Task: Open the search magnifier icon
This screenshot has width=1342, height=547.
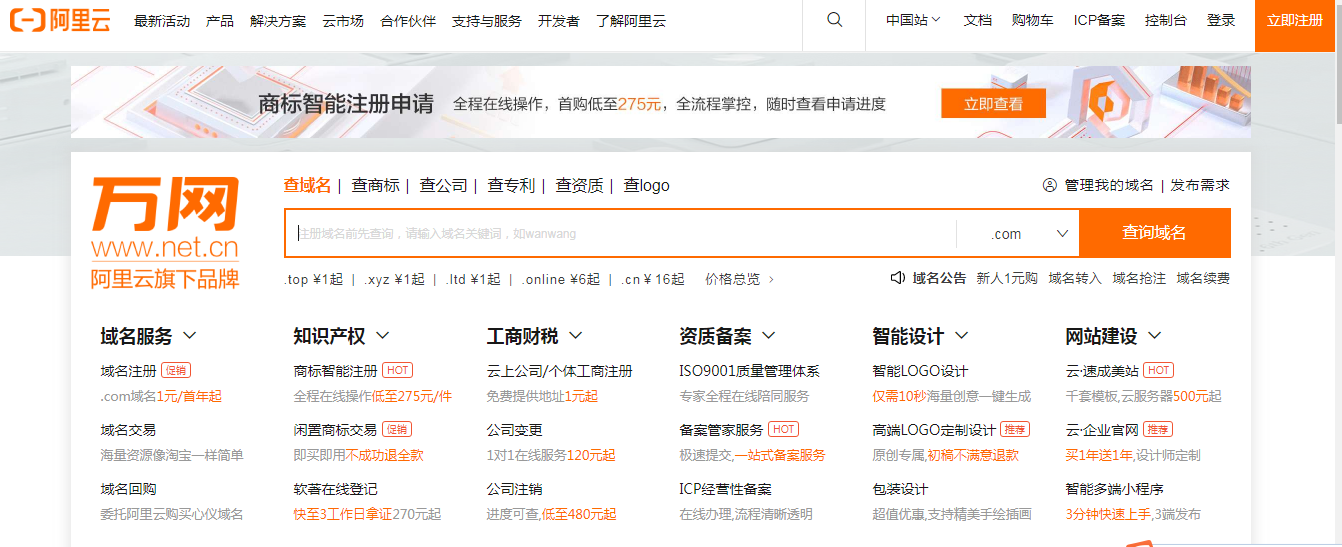Action: 835,20
